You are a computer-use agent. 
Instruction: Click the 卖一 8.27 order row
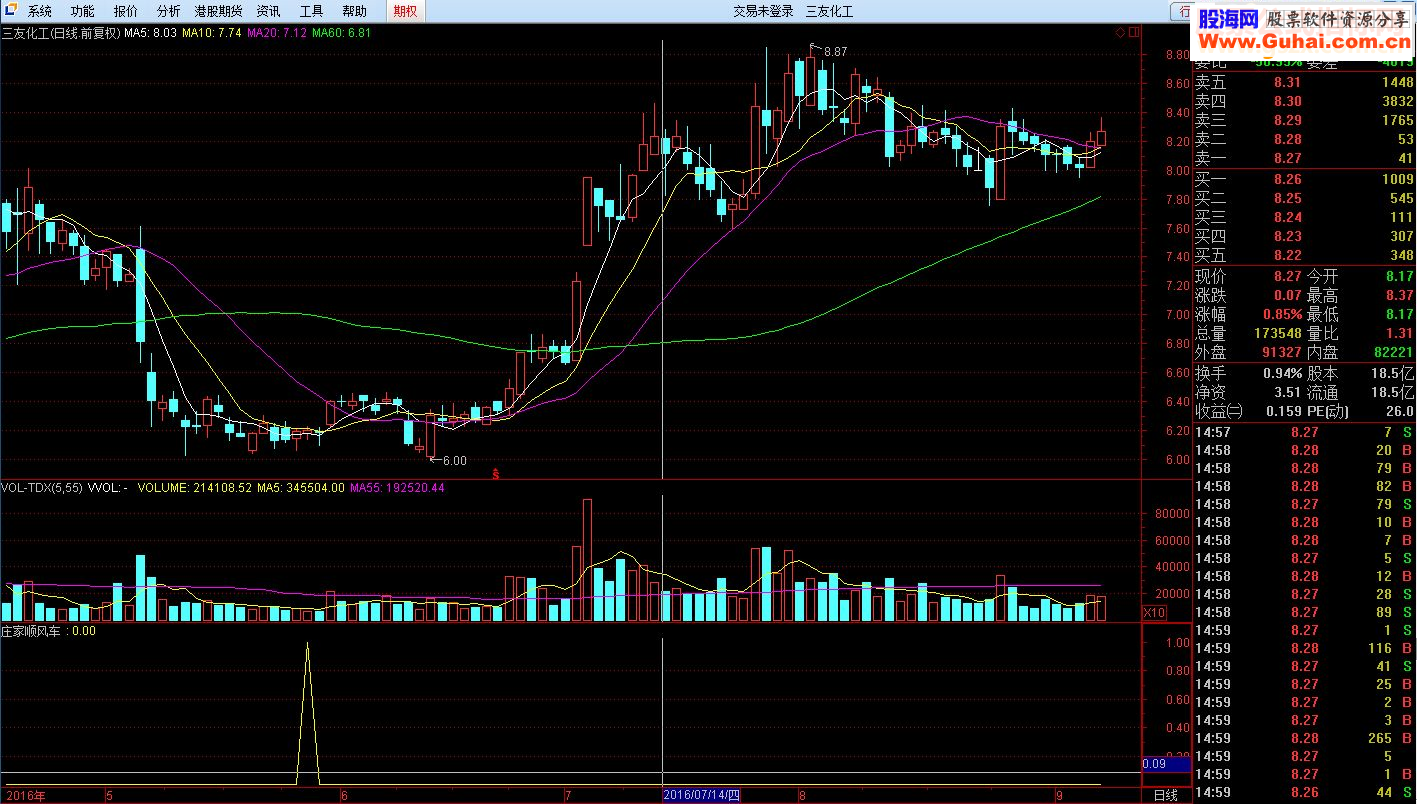tap(1305, 158)
